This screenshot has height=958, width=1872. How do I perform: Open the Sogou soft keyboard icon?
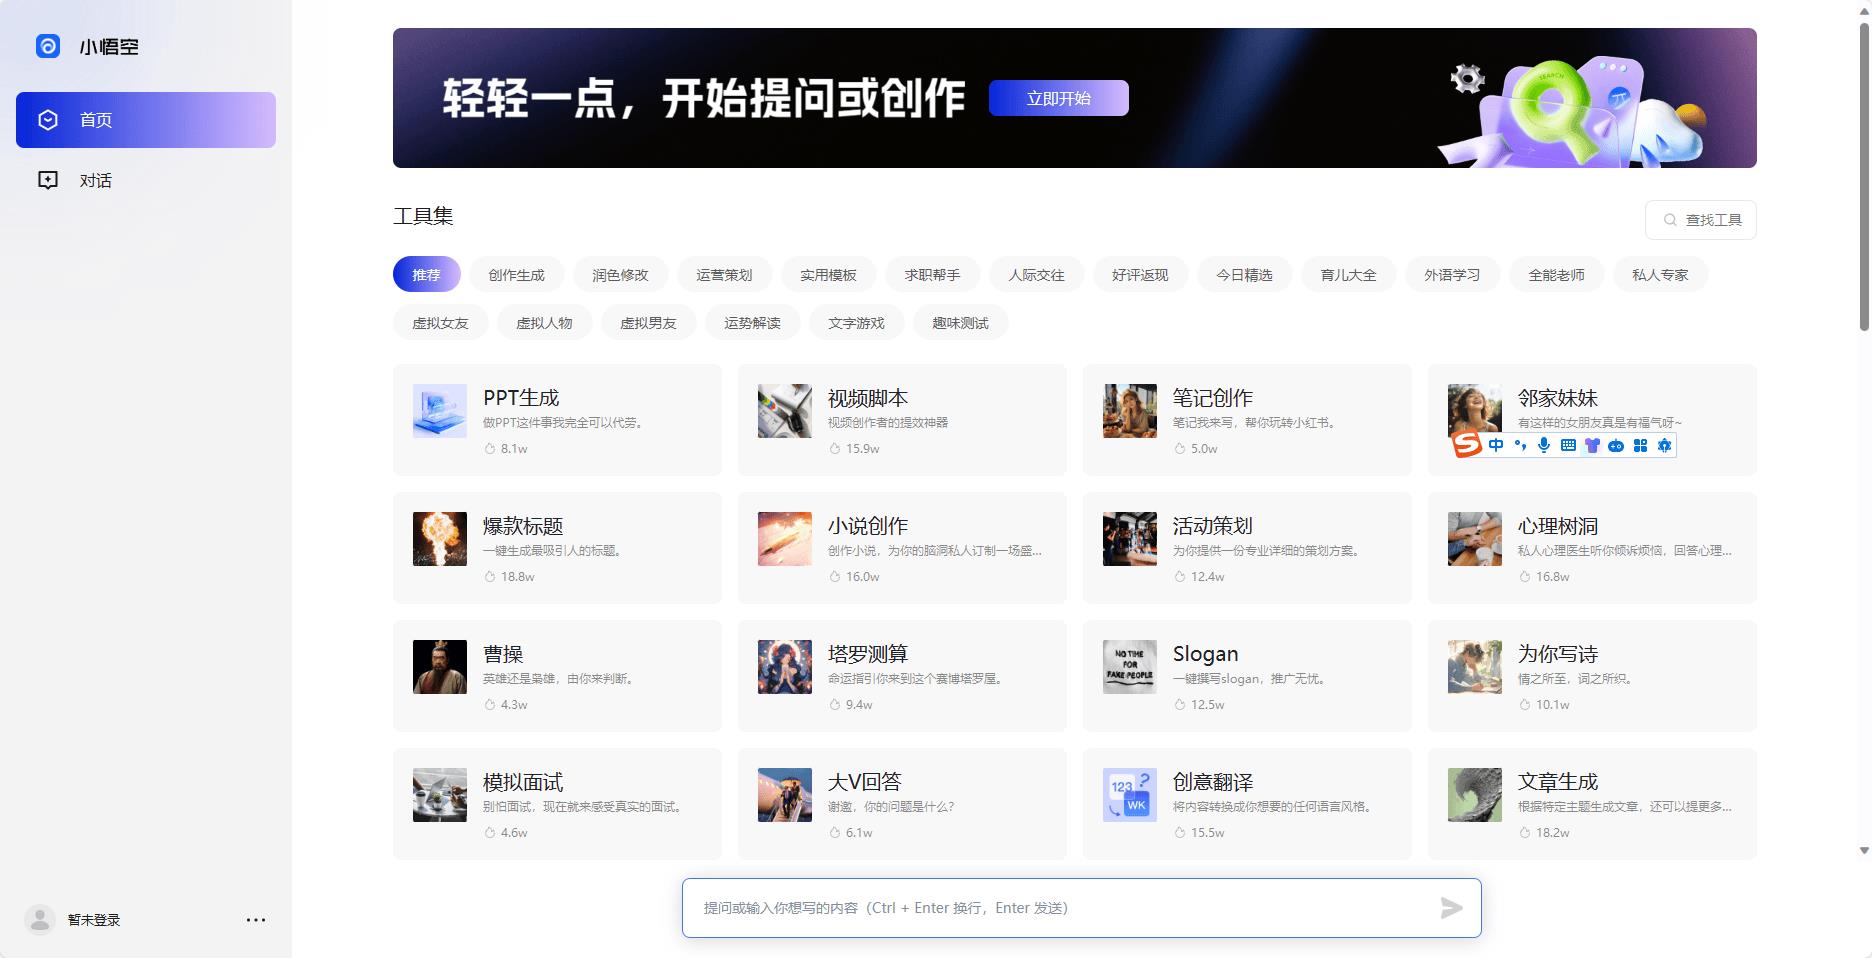[x=1568, y=445]
